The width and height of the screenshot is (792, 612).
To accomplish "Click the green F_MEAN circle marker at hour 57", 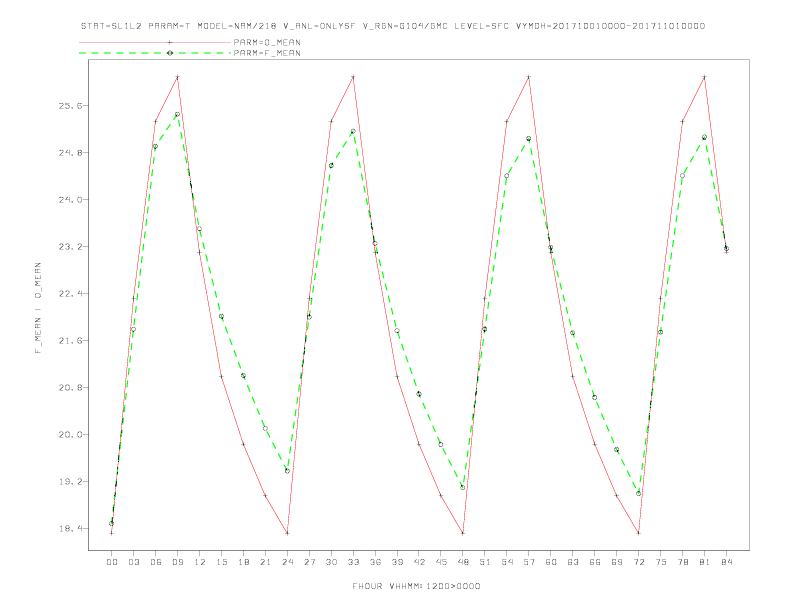I will tap(529, 138).
